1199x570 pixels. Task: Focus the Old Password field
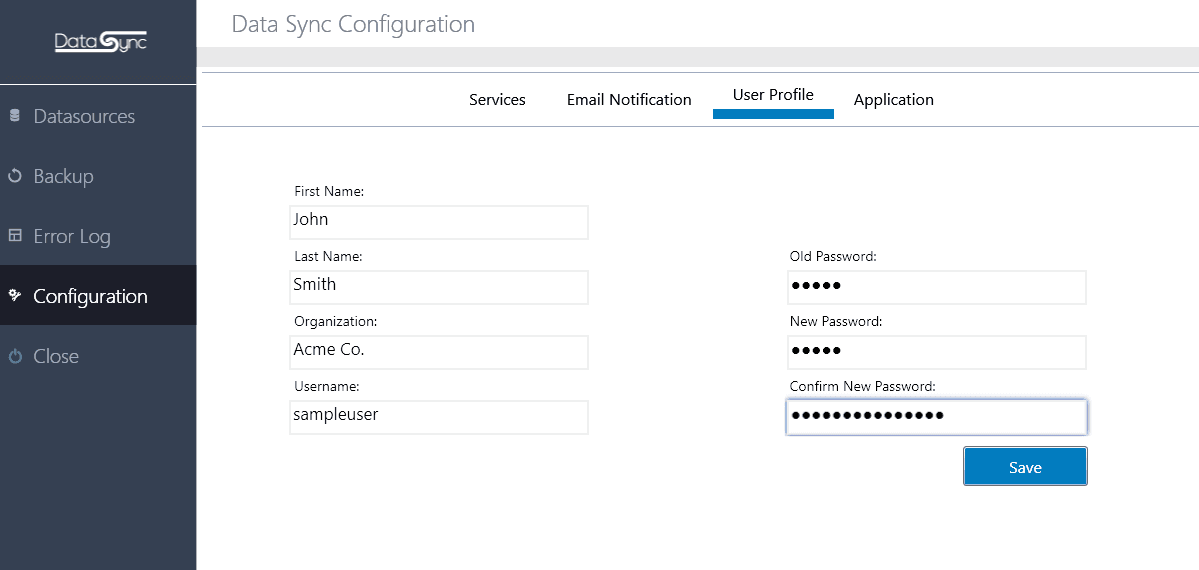[x=937, y=287]
